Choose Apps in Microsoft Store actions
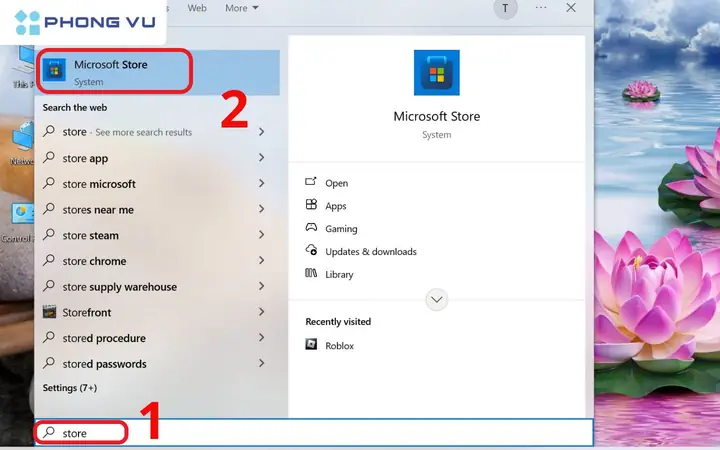Screen dimensions: 720x450 pos(336,206)
